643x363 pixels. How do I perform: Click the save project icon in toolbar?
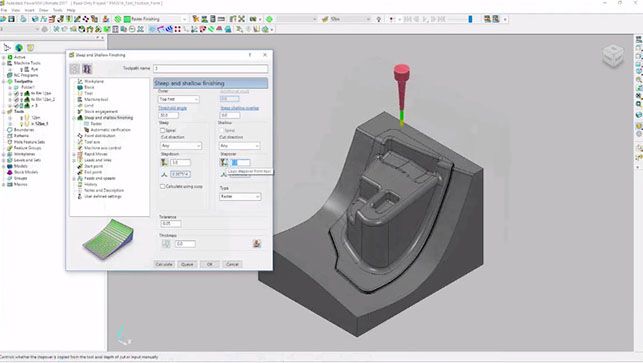tap(11, 19)
